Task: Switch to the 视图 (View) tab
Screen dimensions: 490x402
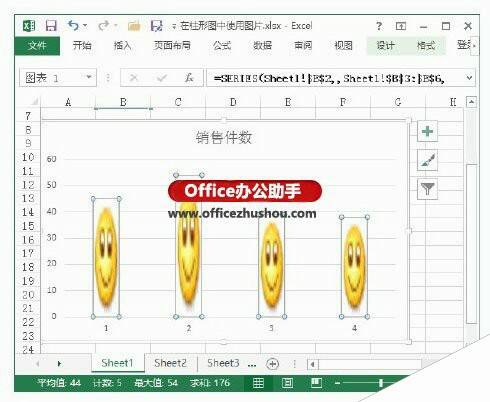Action: (343, 45)
